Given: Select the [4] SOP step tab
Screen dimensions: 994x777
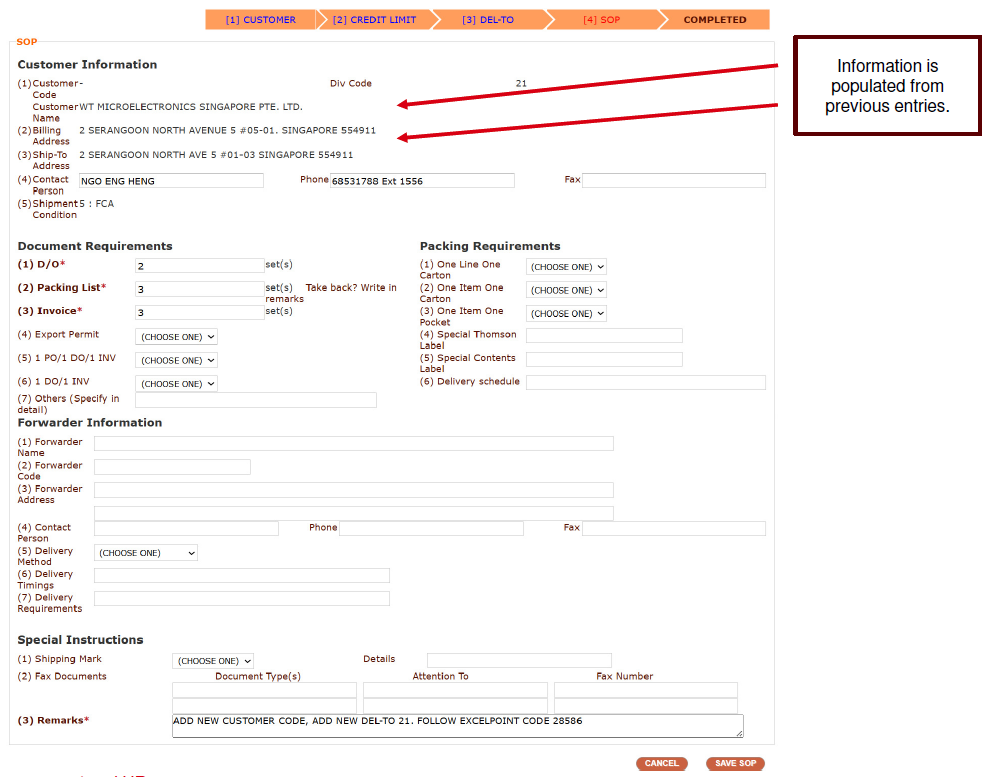Looking at the screenshot, I should click(x=602, y=20).
